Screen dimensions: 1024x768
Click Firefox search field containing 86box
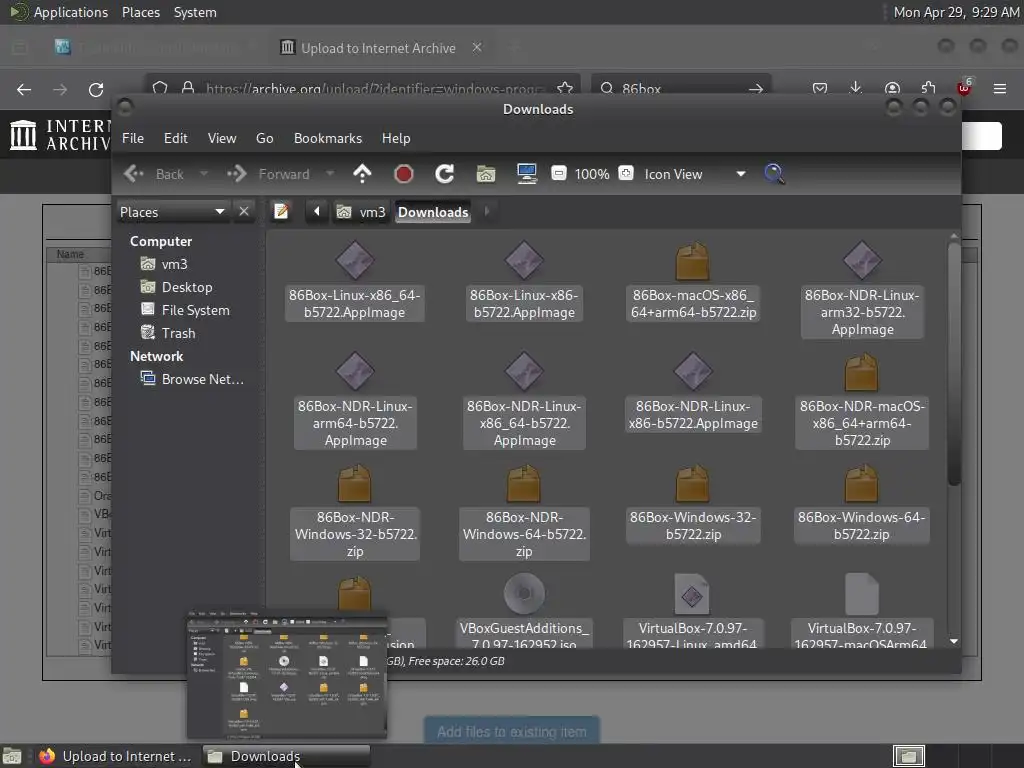681,88
